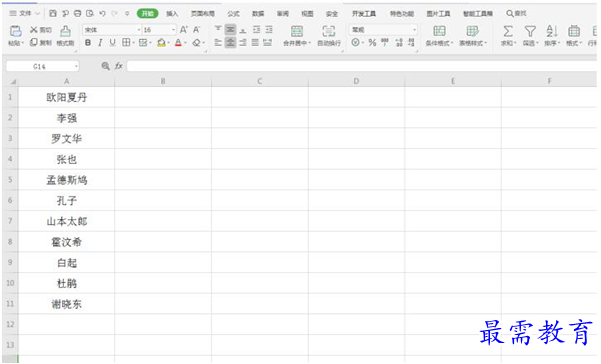Decrease font size with the smaller A icon
Screen dimensions: 601x364
pyautogui.click(x=197, y=30)
